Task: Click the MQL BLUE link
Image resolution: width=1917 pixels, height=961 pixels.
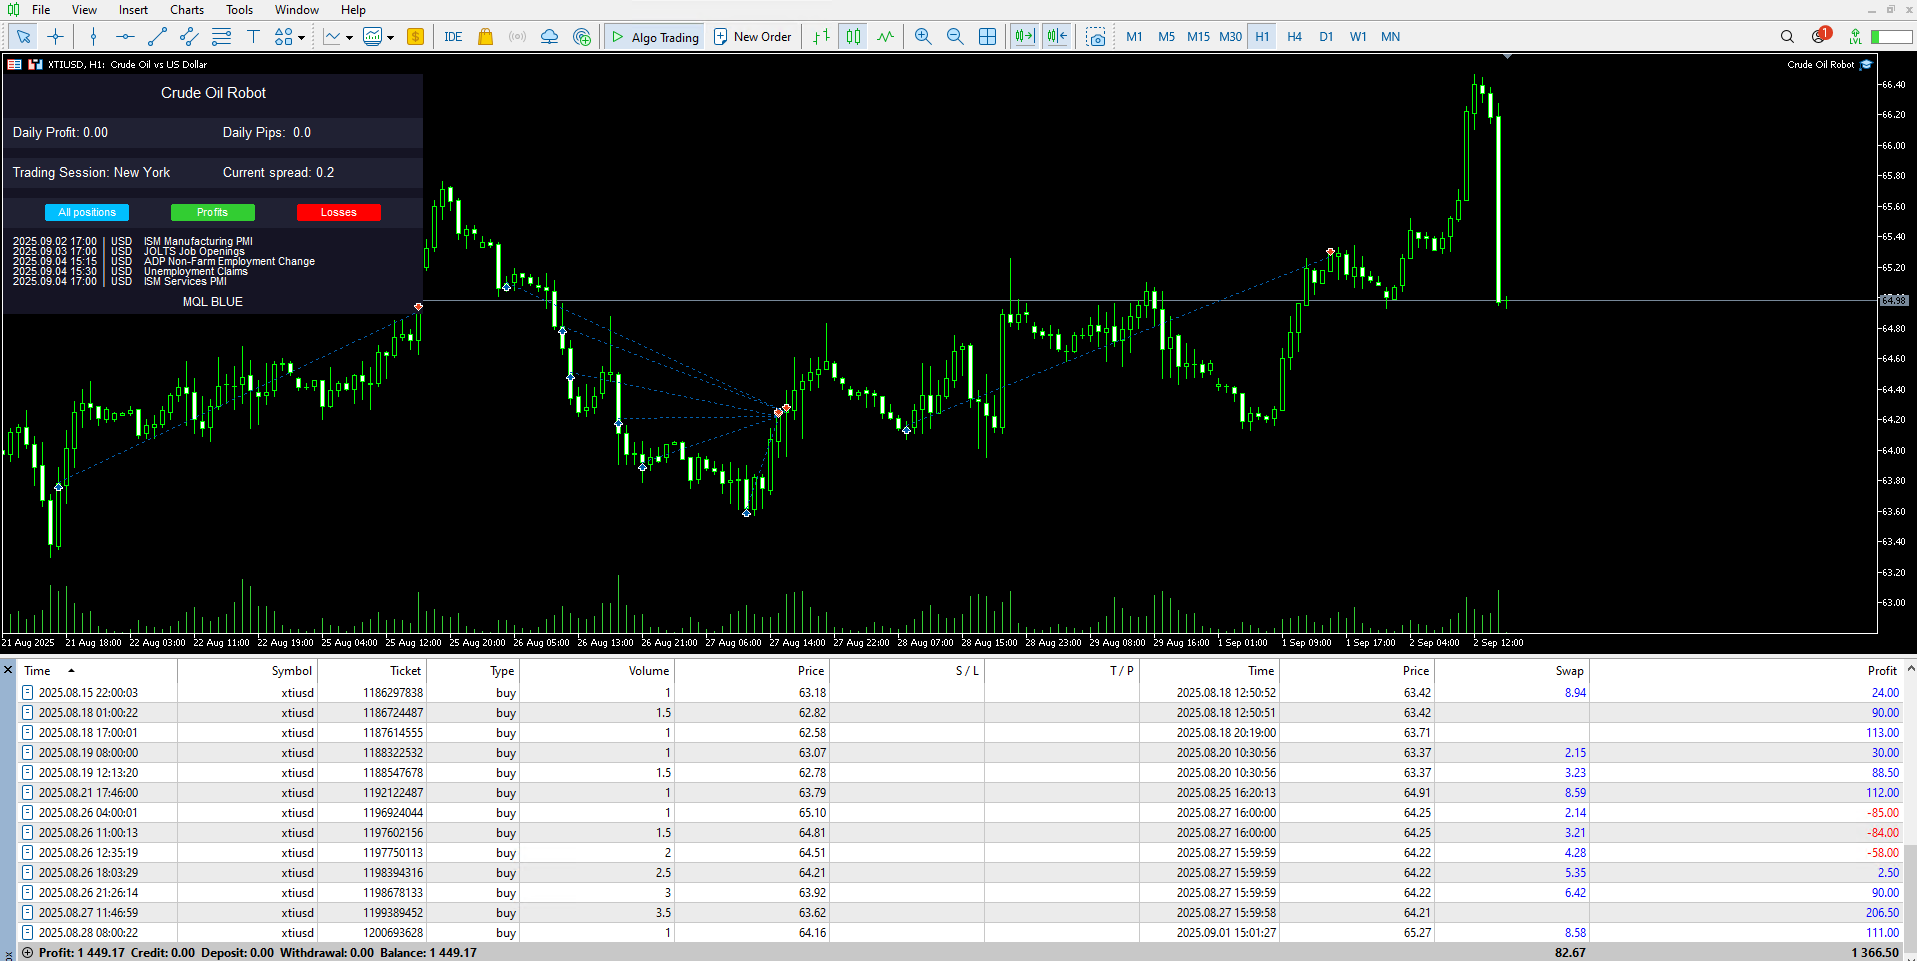Action: tap(212, 301)
